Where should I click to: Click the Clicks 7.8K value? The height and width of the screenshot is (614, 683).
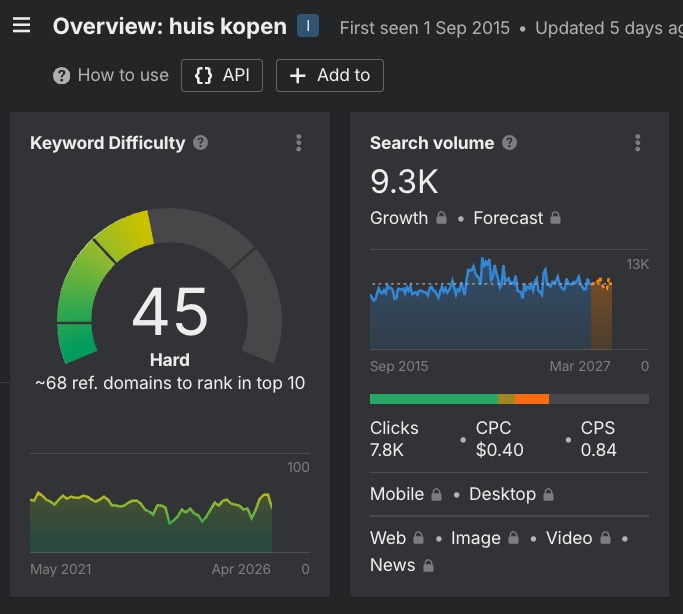click(387, 450)
